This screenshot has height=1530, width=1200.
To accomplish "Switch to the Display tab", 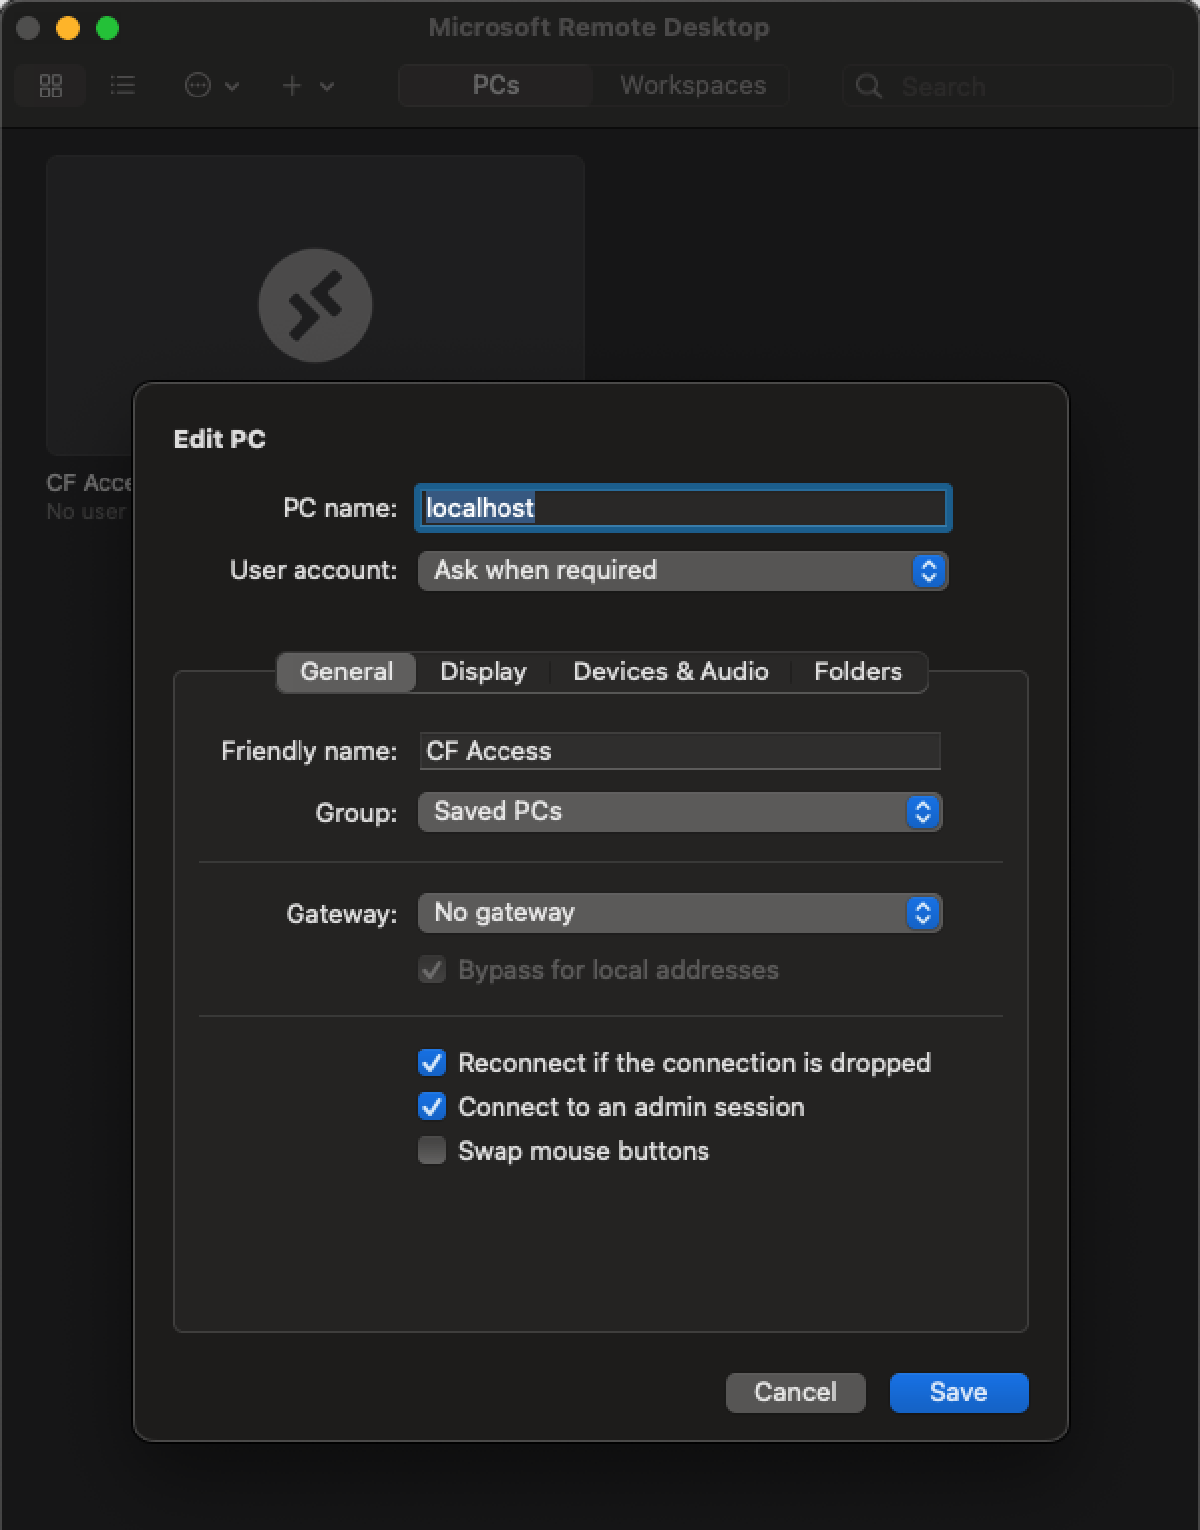I will (482, 671).
